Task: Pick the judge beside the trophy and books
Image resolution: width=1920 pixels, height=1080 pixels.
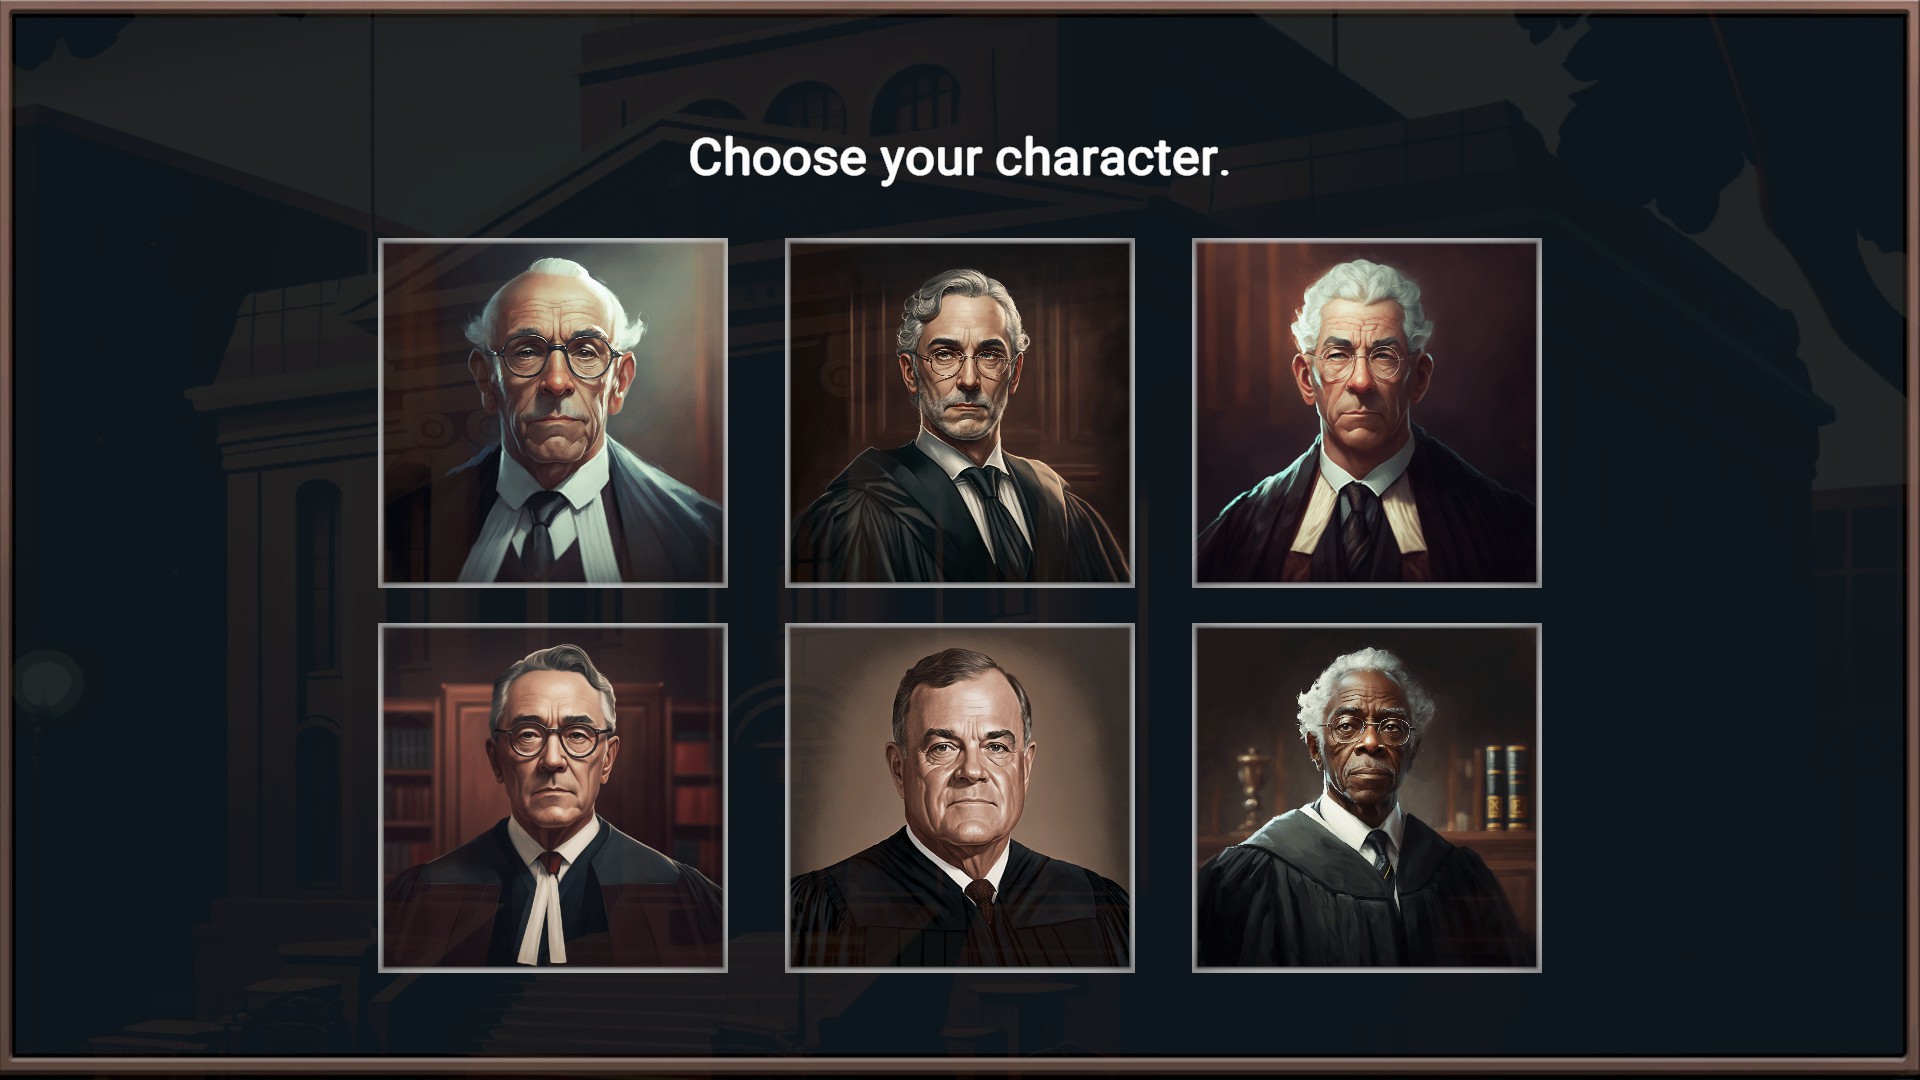Action: coord(1367,797)
